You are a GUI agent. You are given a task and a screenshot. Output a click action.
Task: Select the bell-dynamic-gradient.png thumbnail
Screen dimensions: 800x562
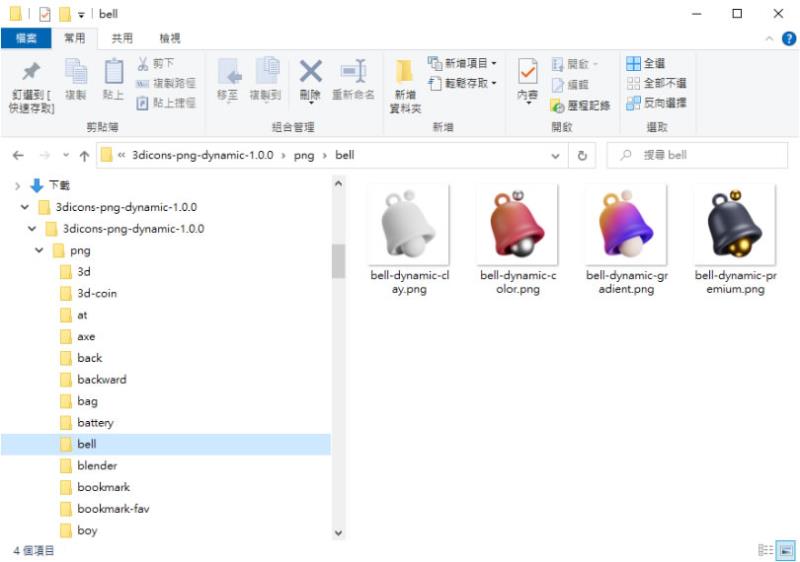(626, 224)
